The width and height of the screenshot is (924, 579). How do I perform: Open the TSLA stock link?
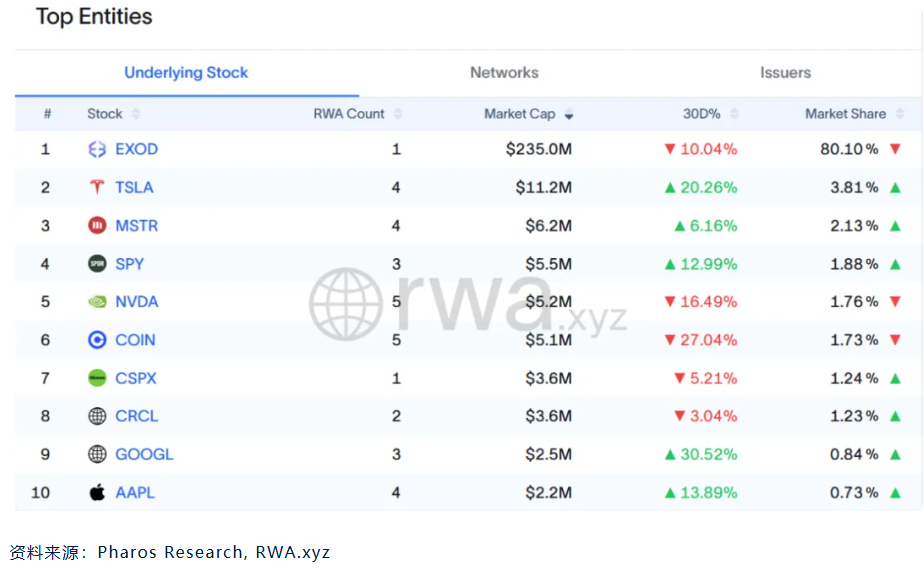134,188
